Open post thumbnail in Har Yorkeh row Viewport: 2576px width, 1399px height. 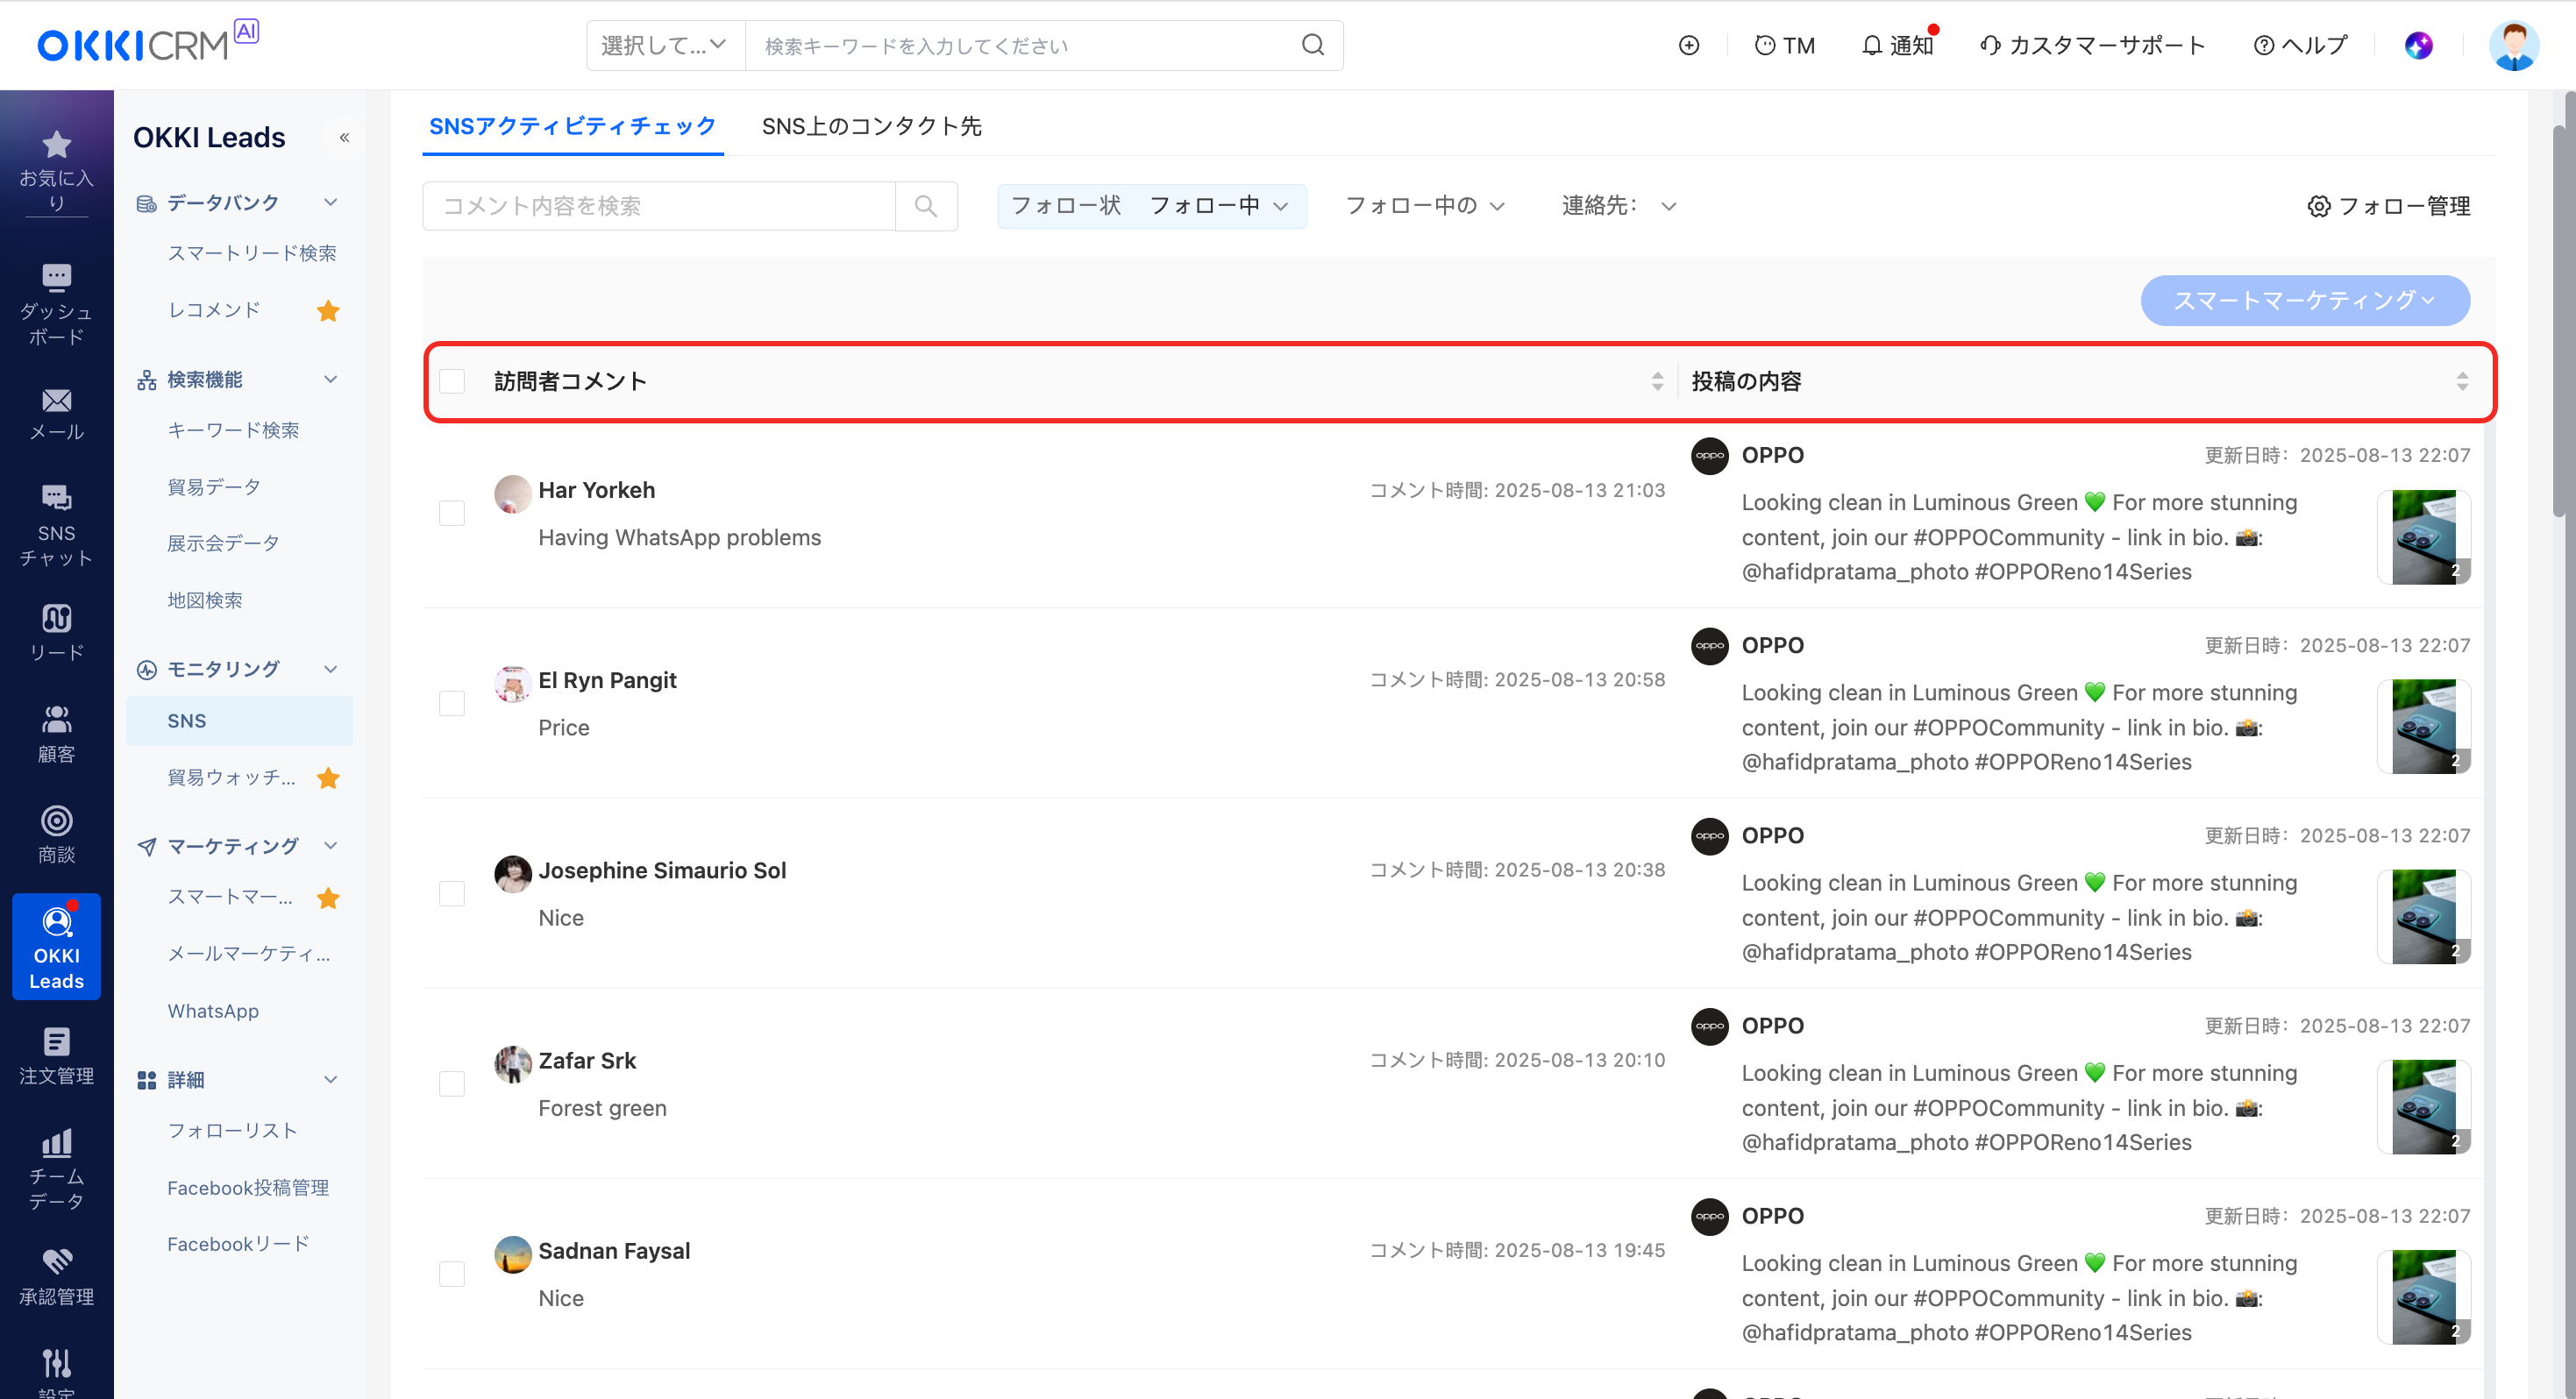coord(2424,537)
